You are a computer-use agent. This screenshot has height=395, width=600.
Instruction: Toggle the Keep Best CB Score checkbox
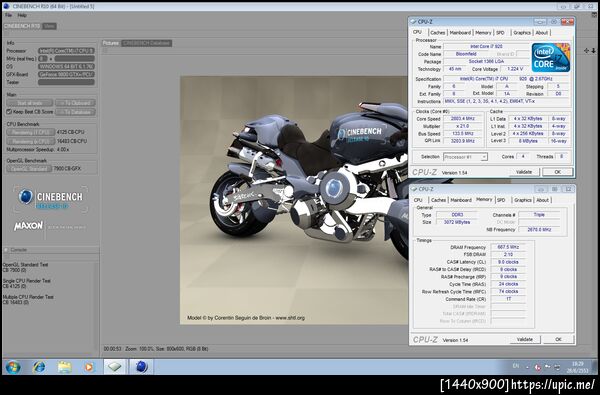(9, 112)
